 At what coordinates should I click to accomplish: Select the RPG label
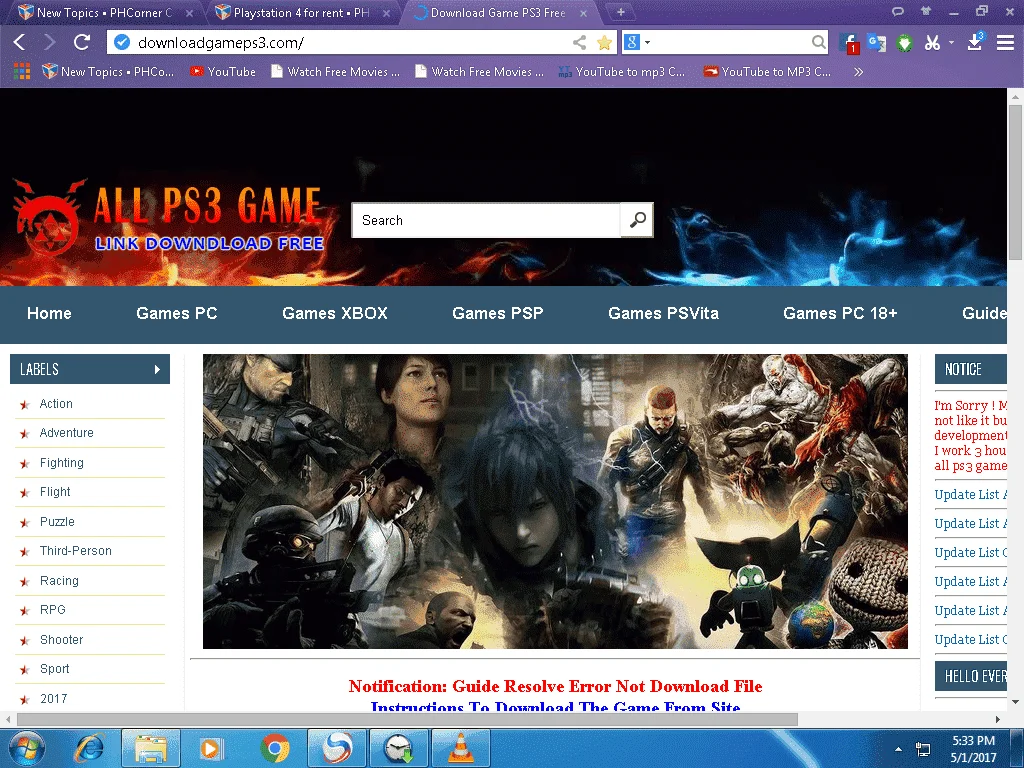coord(52,609)
